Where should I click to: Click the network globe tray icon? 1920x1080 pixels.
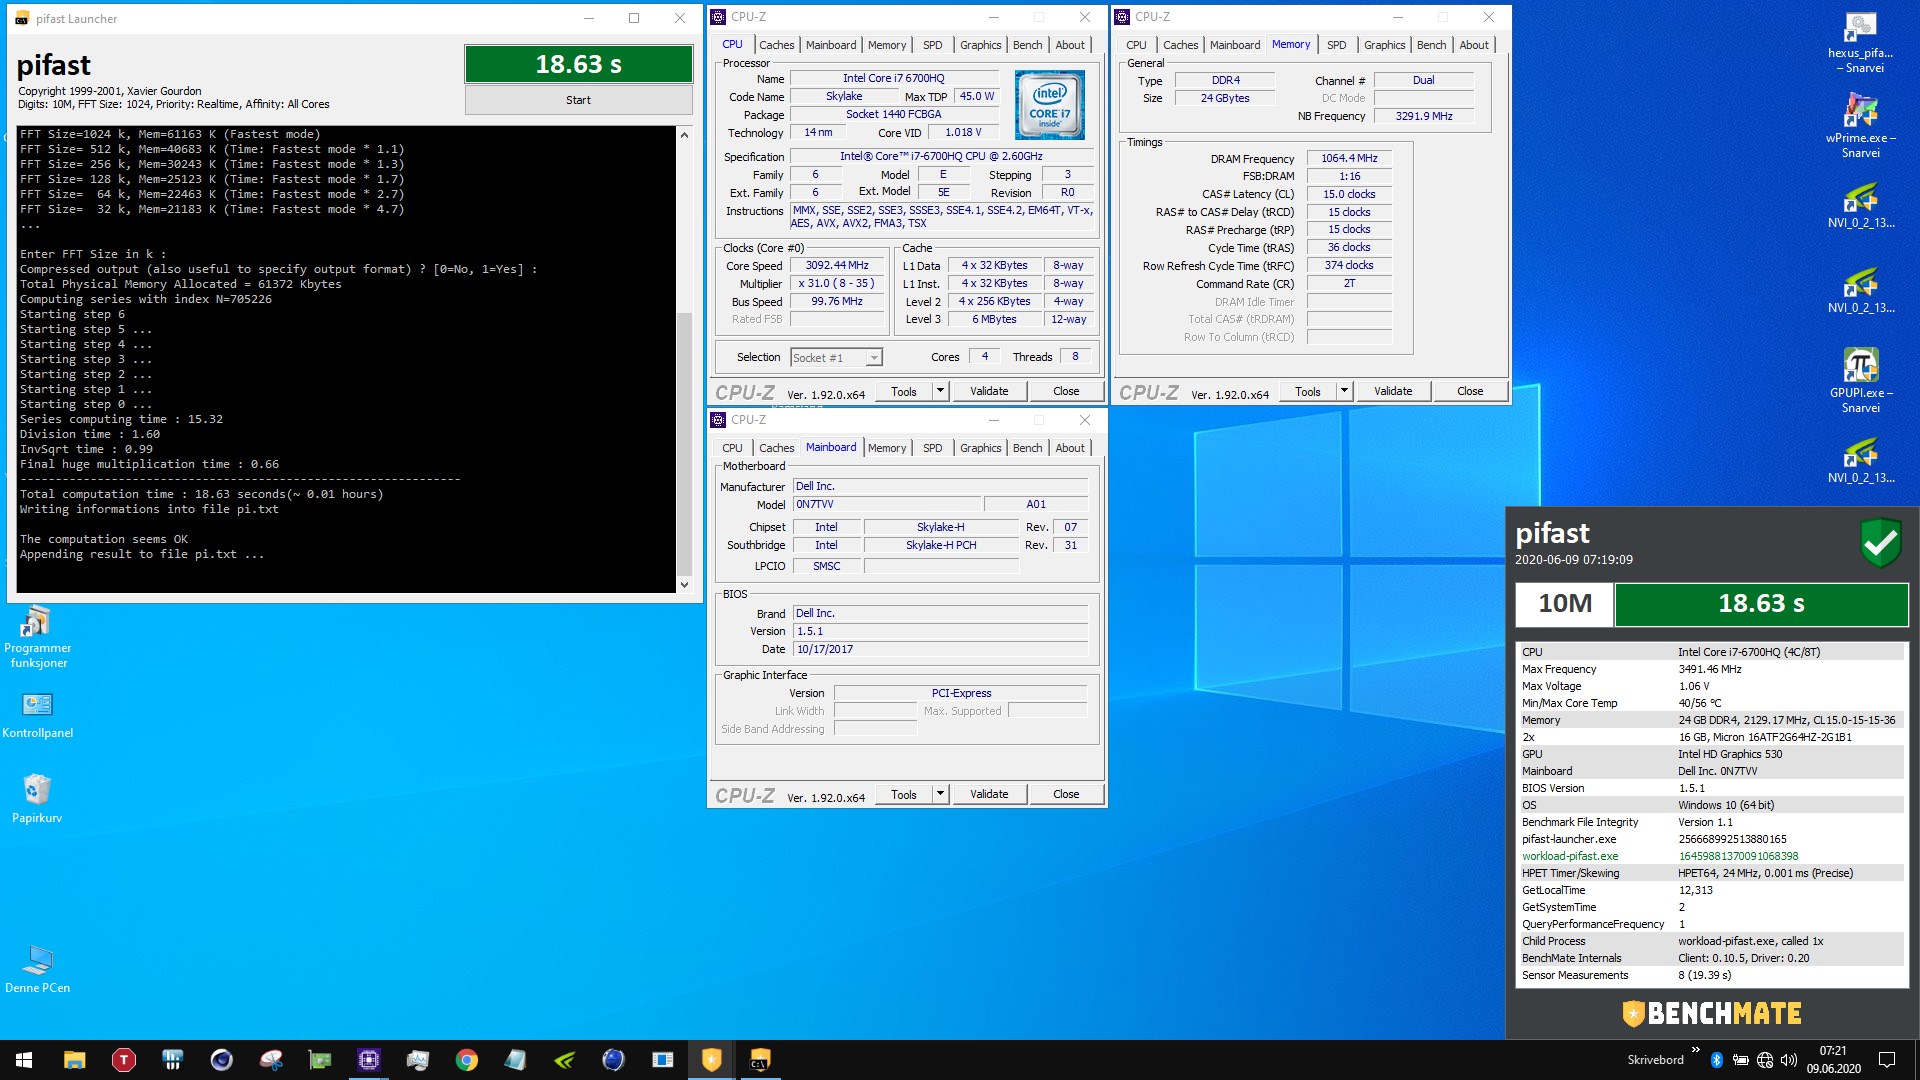(1765, 1060)
